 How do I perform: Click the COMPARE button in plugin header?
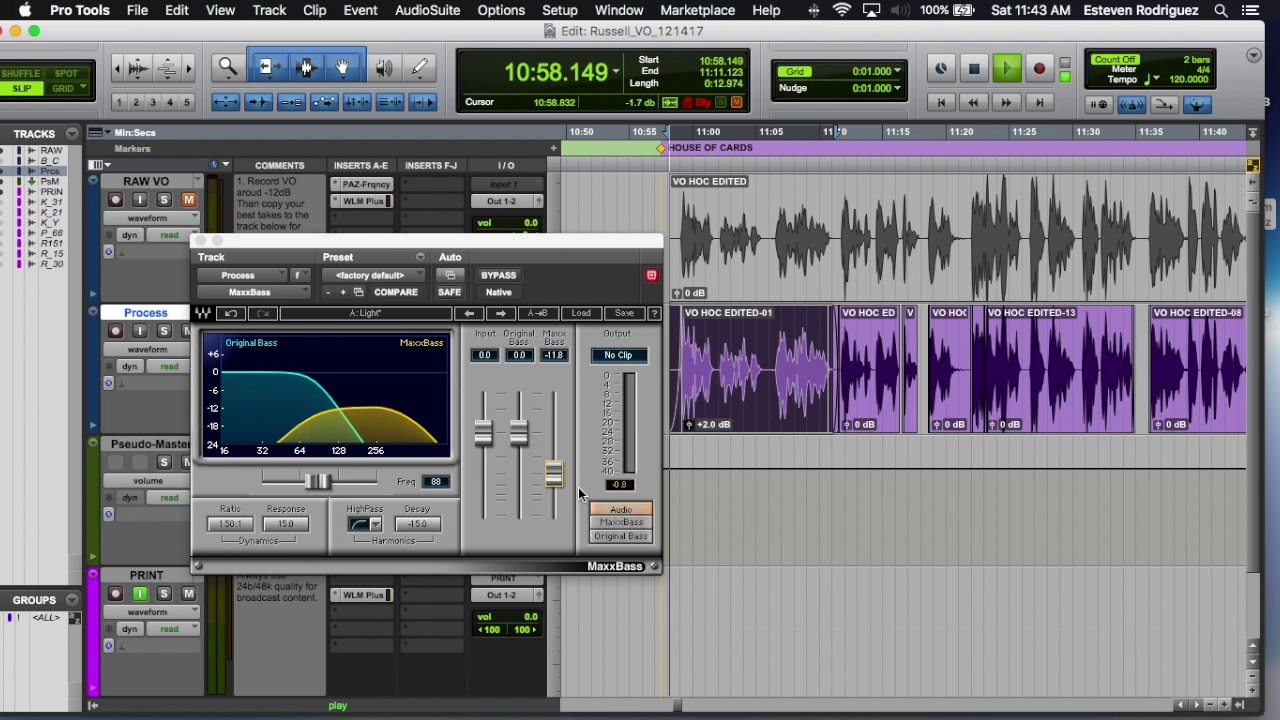[396, 292]
